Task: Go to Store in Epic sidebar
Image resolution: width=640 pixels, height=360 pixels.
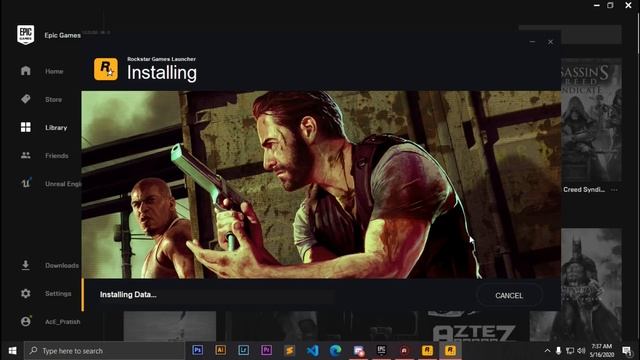Action: click(x=53, y=100)
